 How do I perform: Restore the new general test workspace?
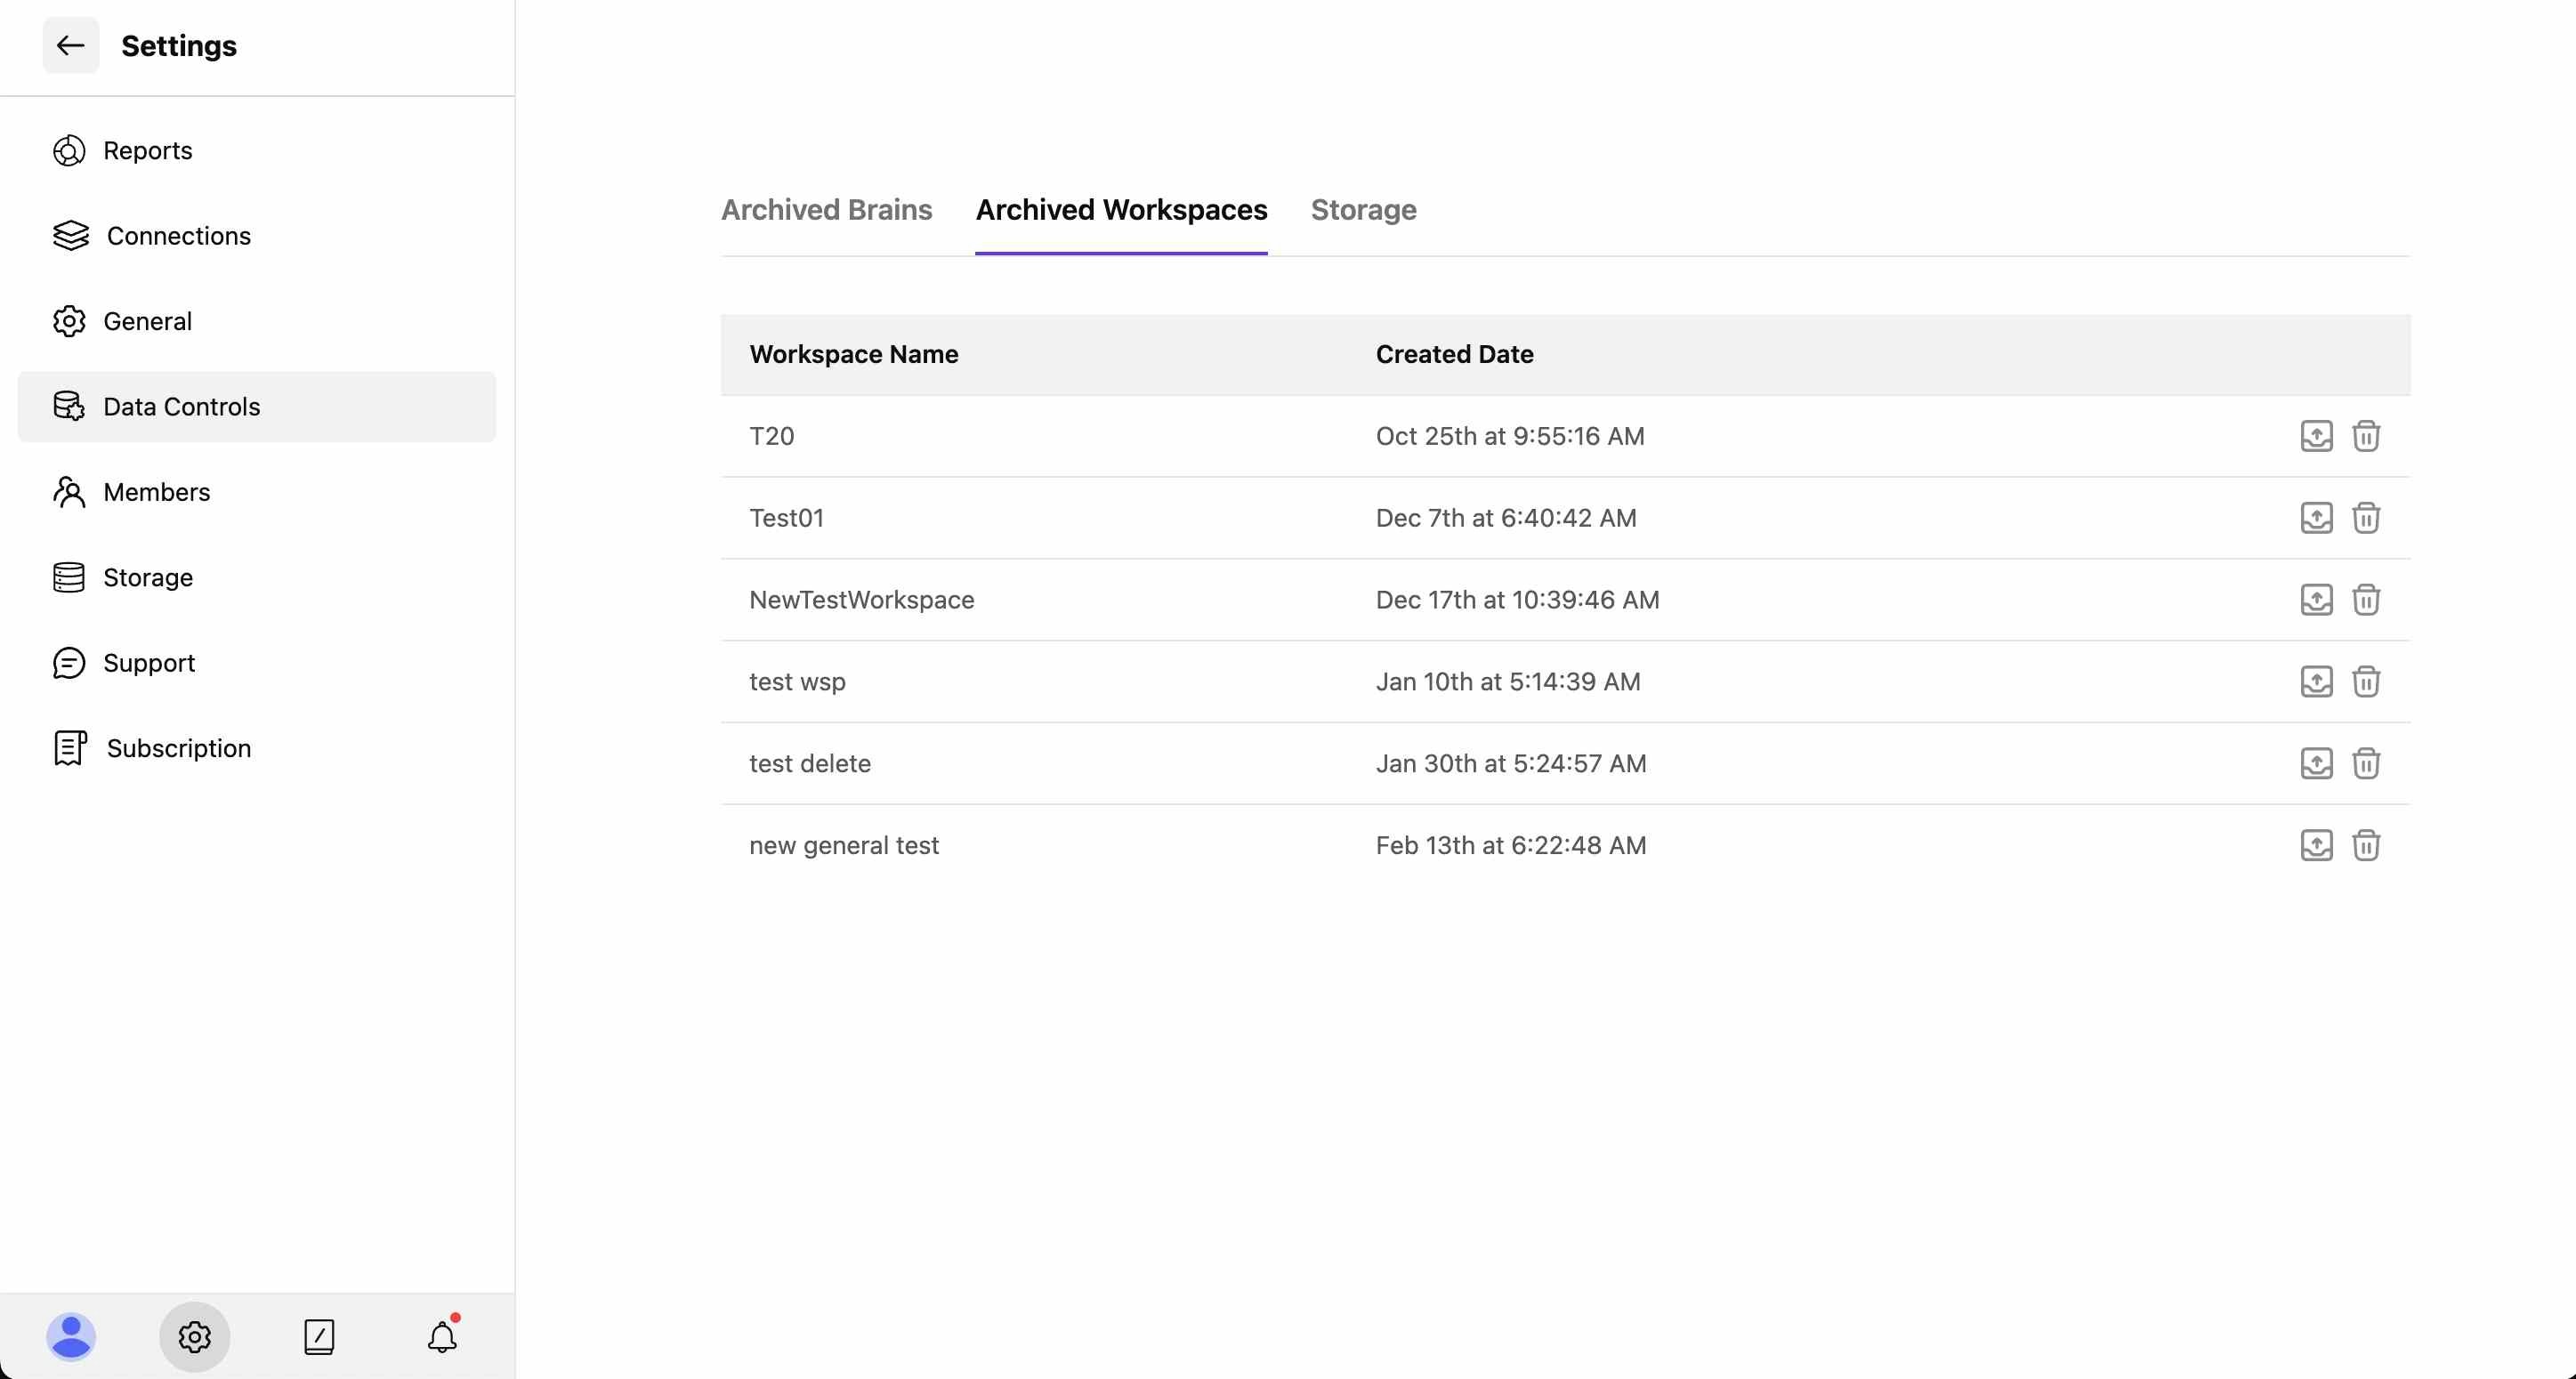2316,846
